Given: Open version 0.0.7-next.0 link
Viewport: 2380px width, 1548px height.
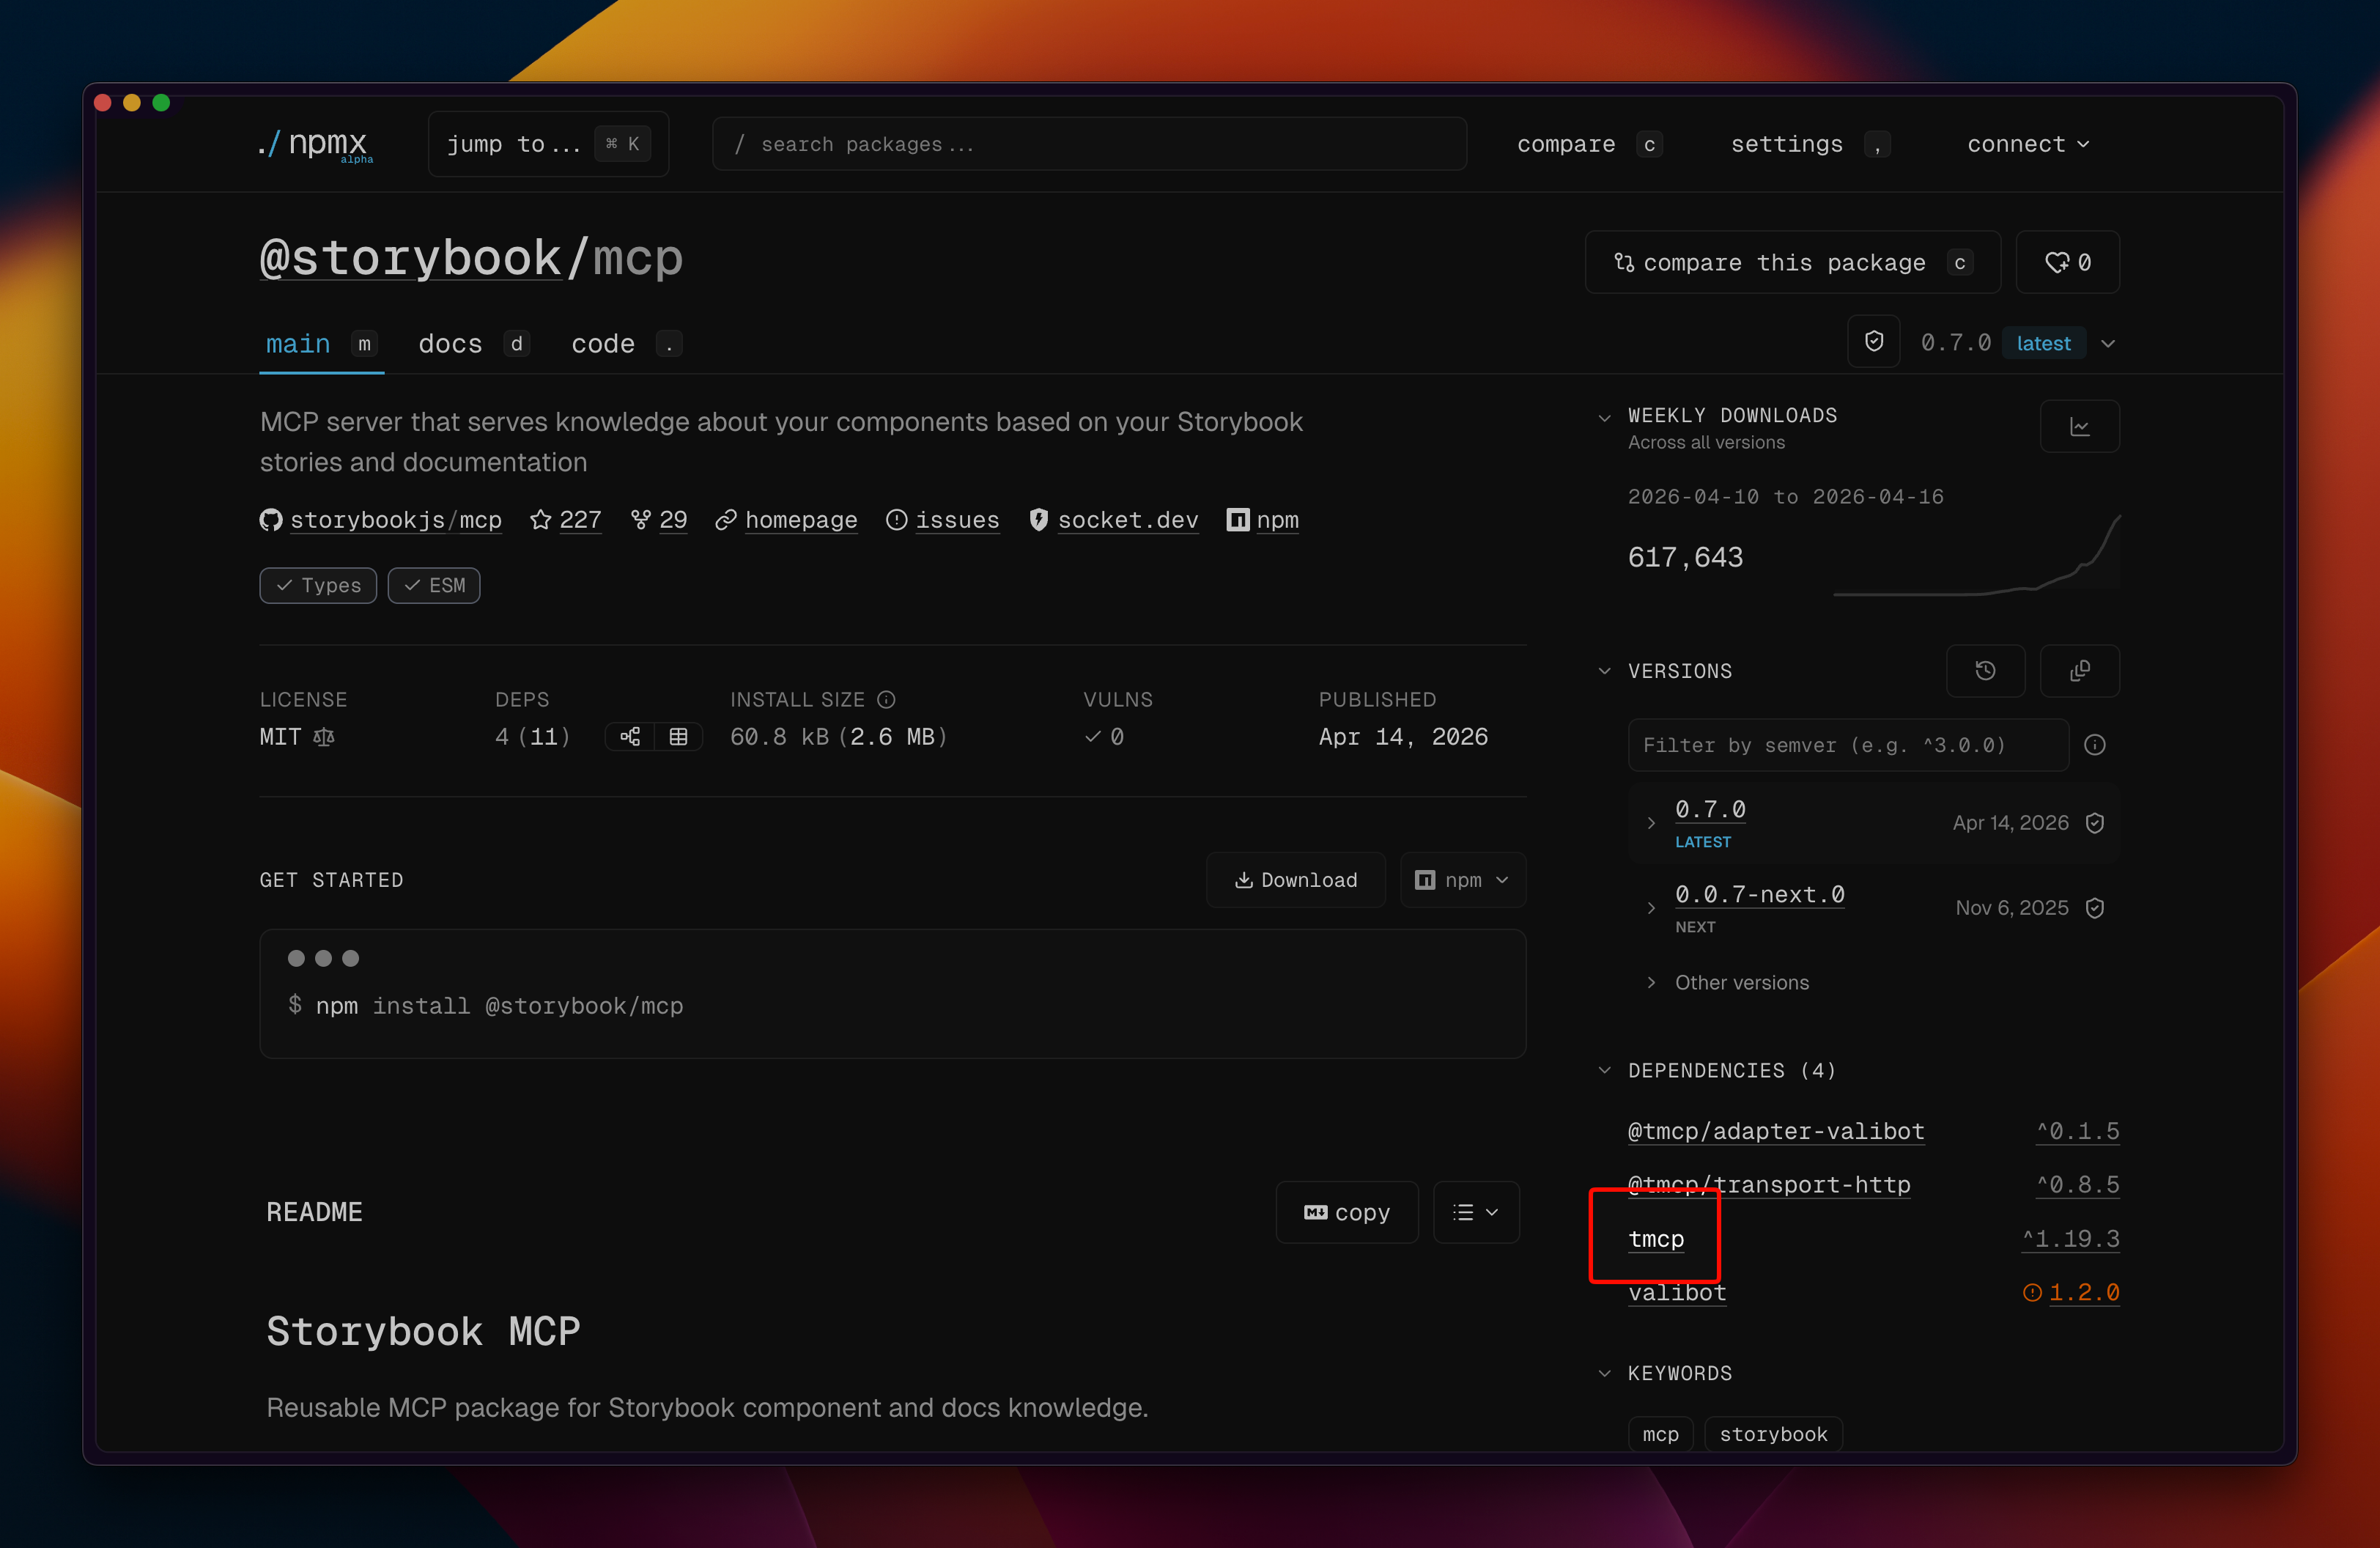Looking at the screenshot, I should (x=1759, y=894).
